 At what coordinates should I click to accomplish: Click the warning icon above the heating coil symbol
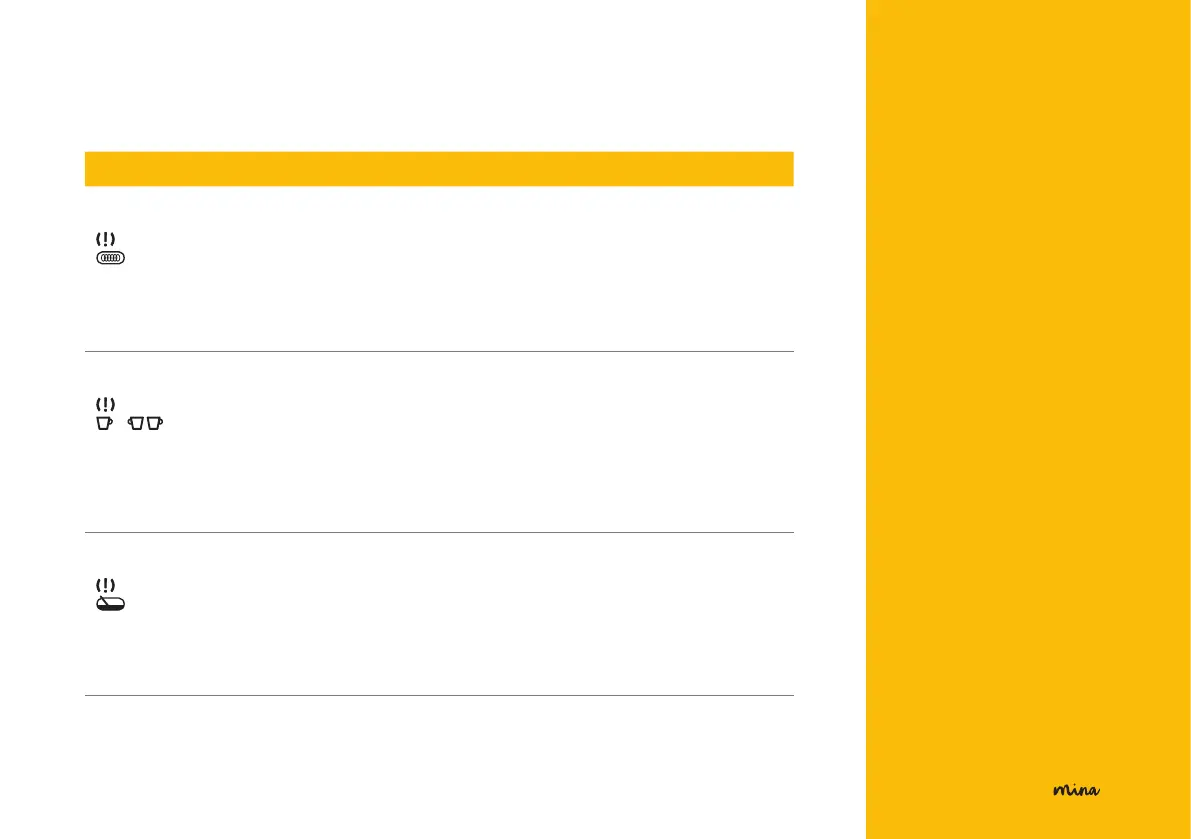tap(105, 239)
